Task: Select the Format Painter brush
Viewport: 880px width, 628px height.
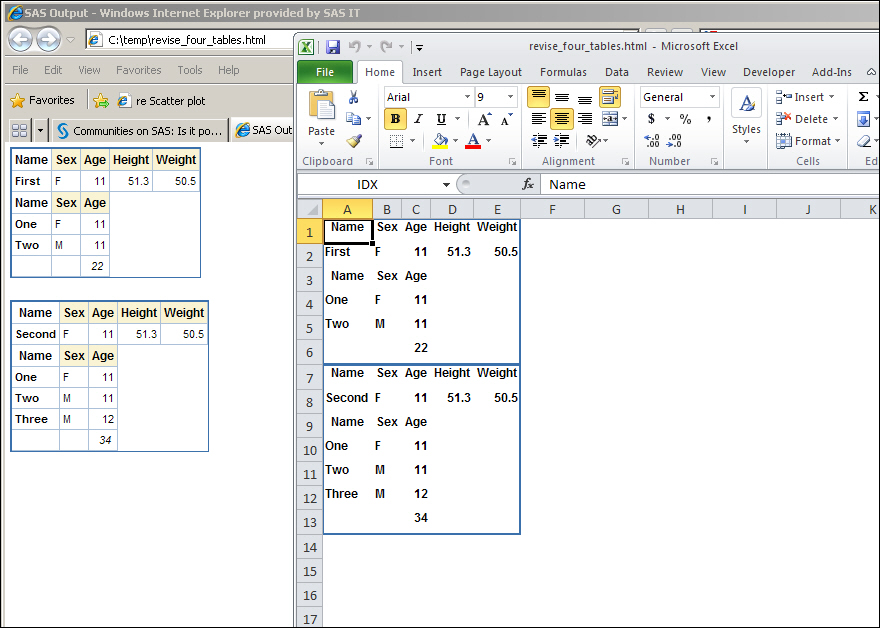Action: coord(353,141)
